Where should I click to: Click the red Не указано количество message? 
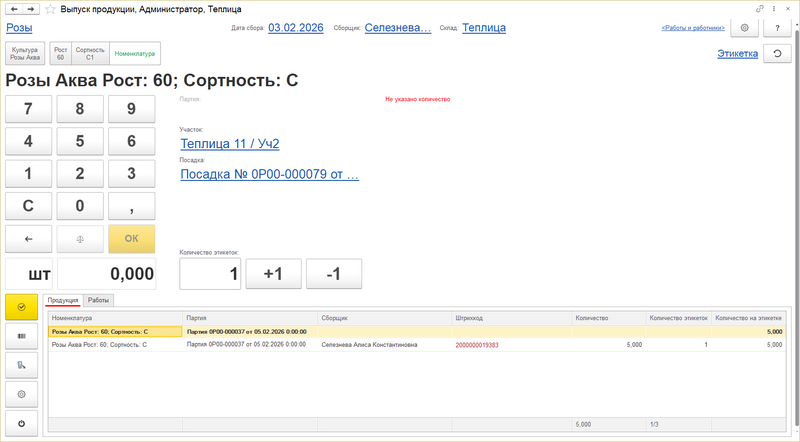tap(417, 100)
